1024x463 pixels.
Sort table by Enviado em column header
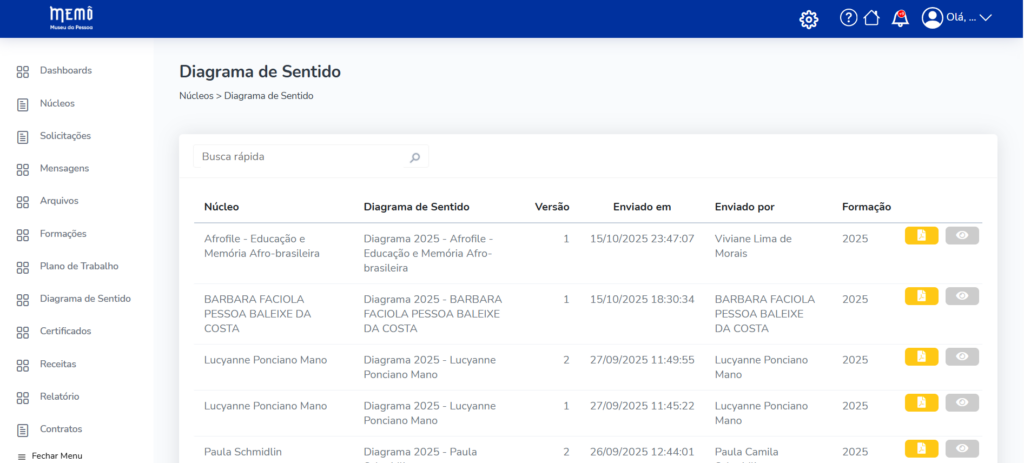coord(641,207)
